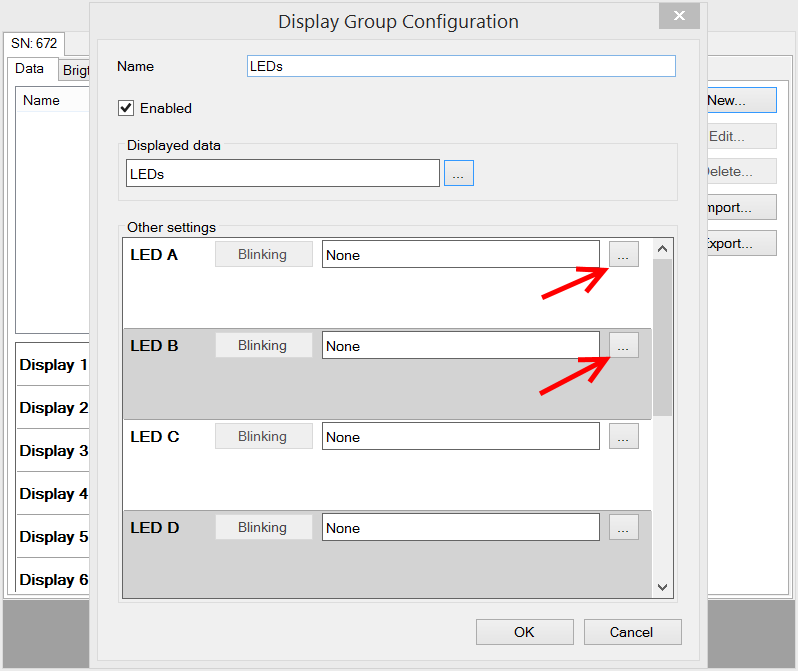The width and height of the screenshot is (798, 671).
Task: Toggle Blinking for LED A
Action: pyautogui.click(x=263, y=255)
